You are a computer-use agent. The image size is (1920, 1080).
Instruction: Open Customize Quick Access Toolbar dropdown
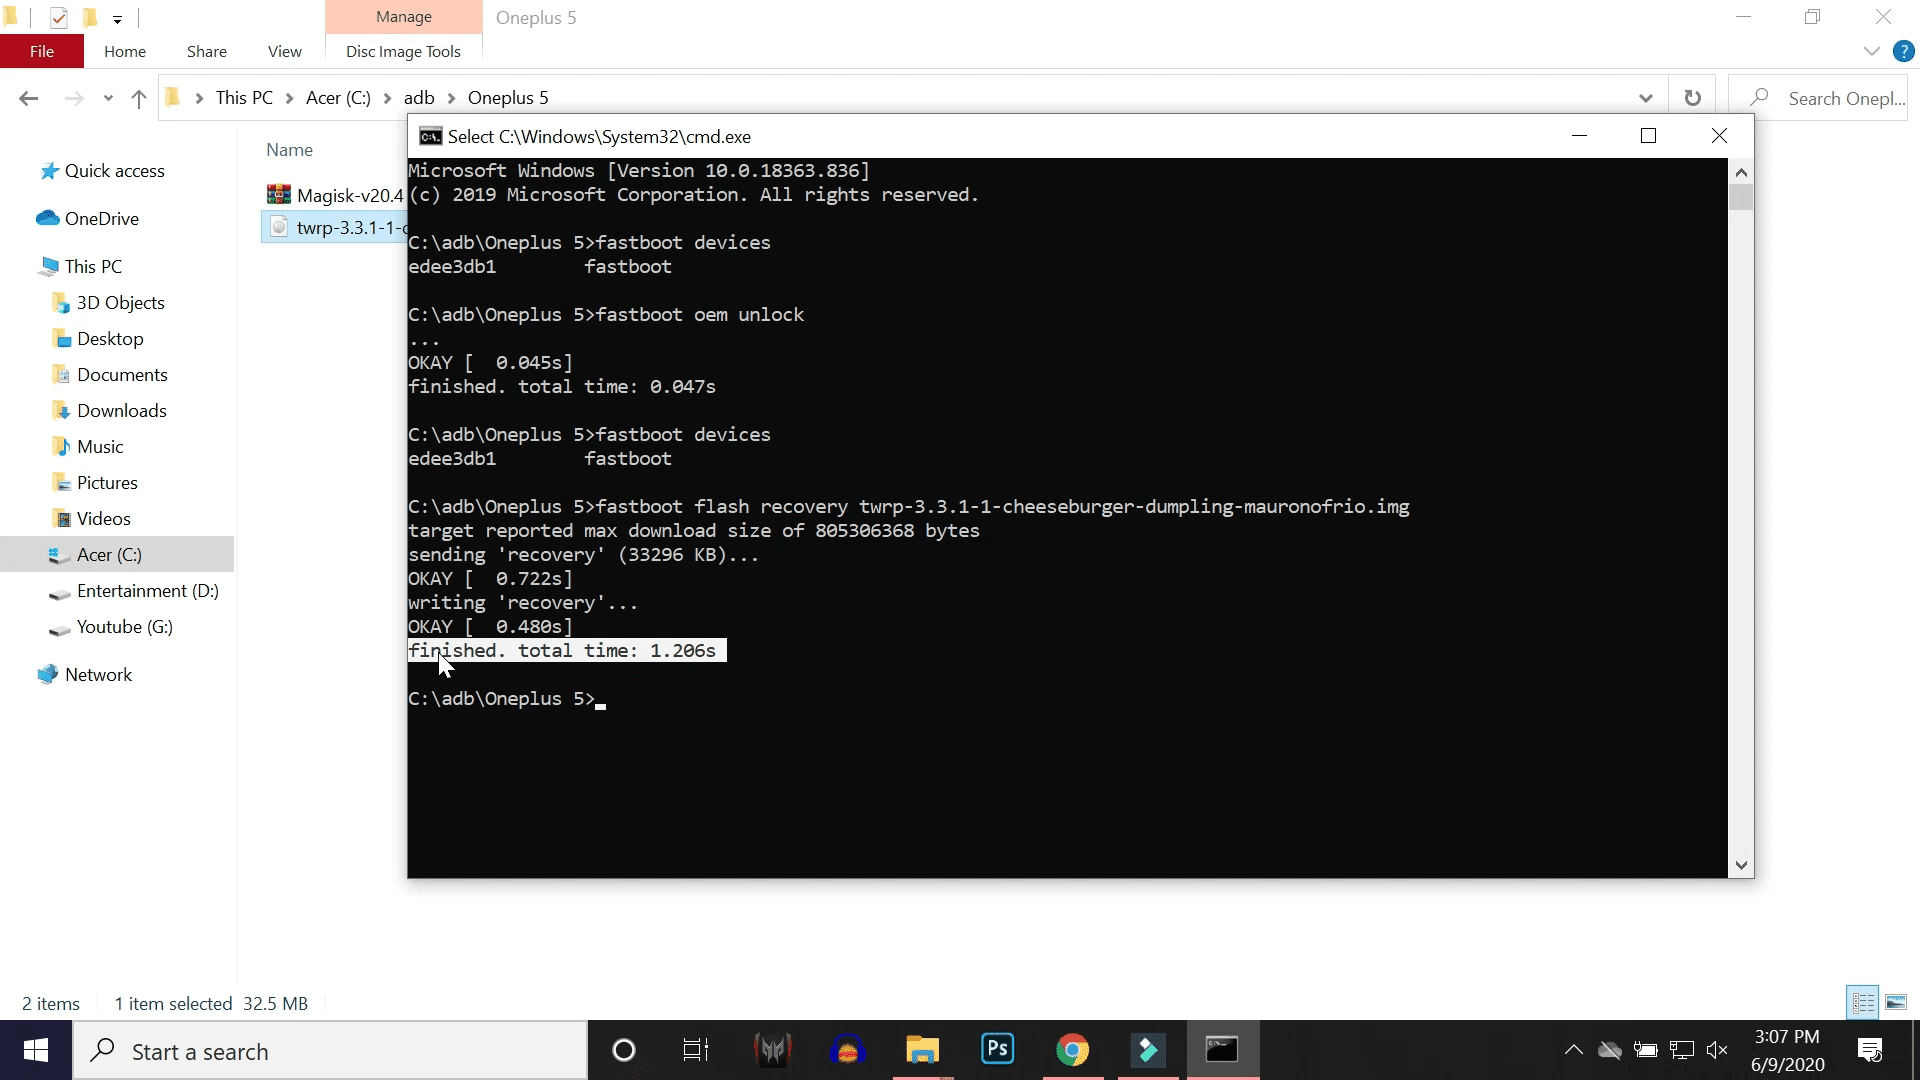click(117, 18)
